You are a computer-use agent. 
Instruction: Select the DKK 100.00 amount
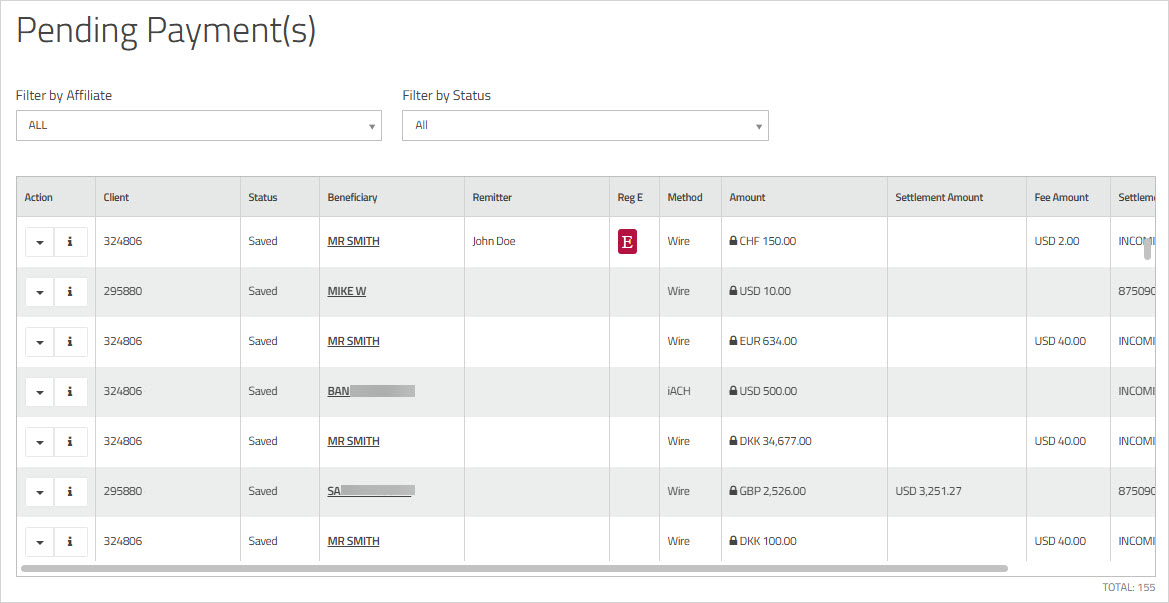pyautogui.click(x=768, y=541)
